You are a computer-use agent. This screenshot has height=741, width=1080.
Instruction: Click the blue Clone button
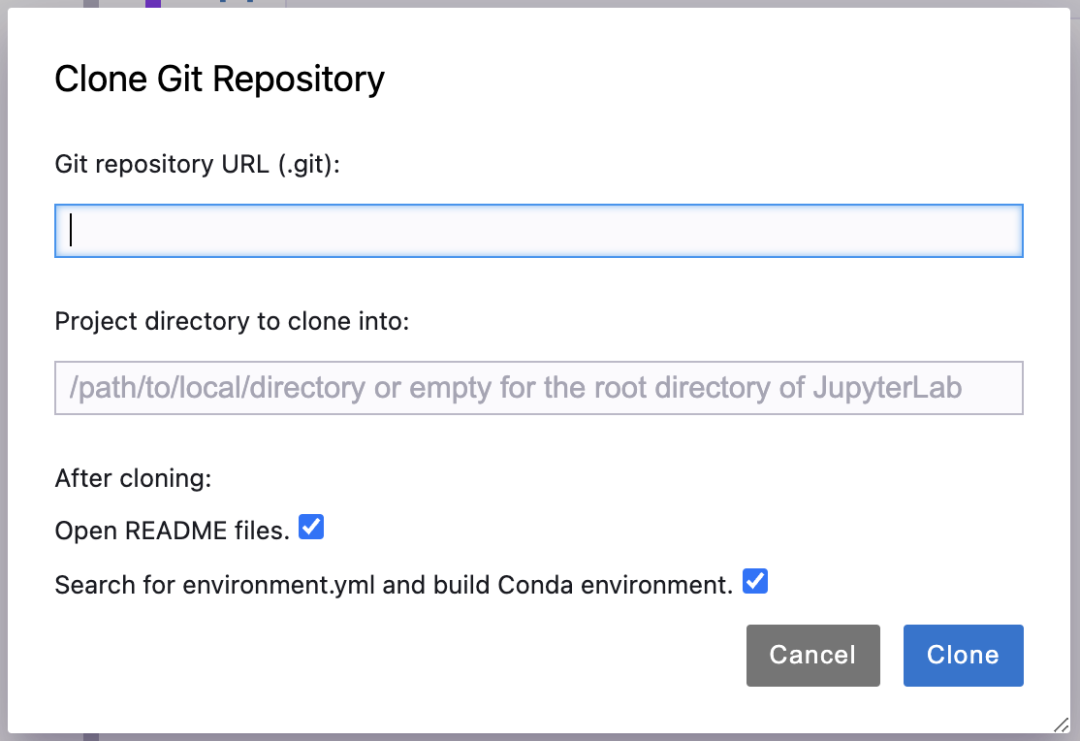click(x=963, y=655)
